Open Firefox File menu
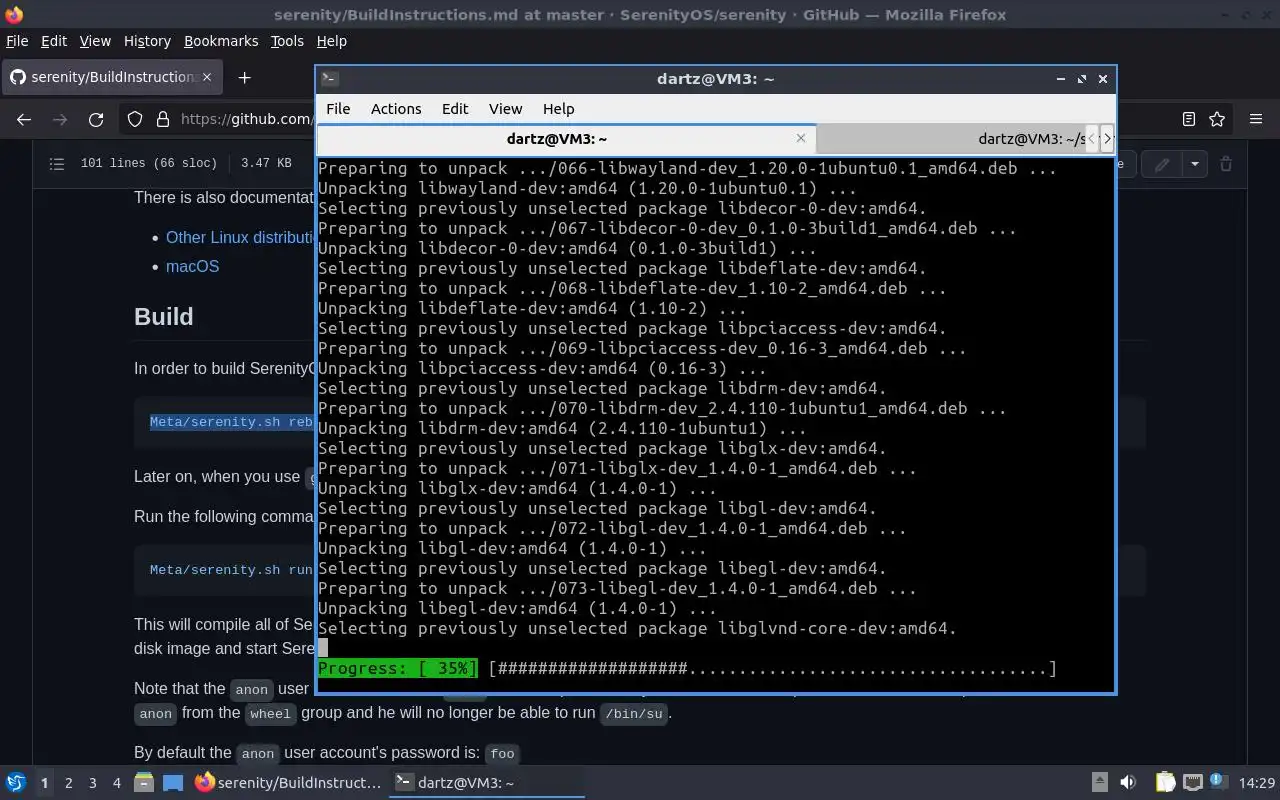Screen dimensions: 1280x800 [17, 41]
